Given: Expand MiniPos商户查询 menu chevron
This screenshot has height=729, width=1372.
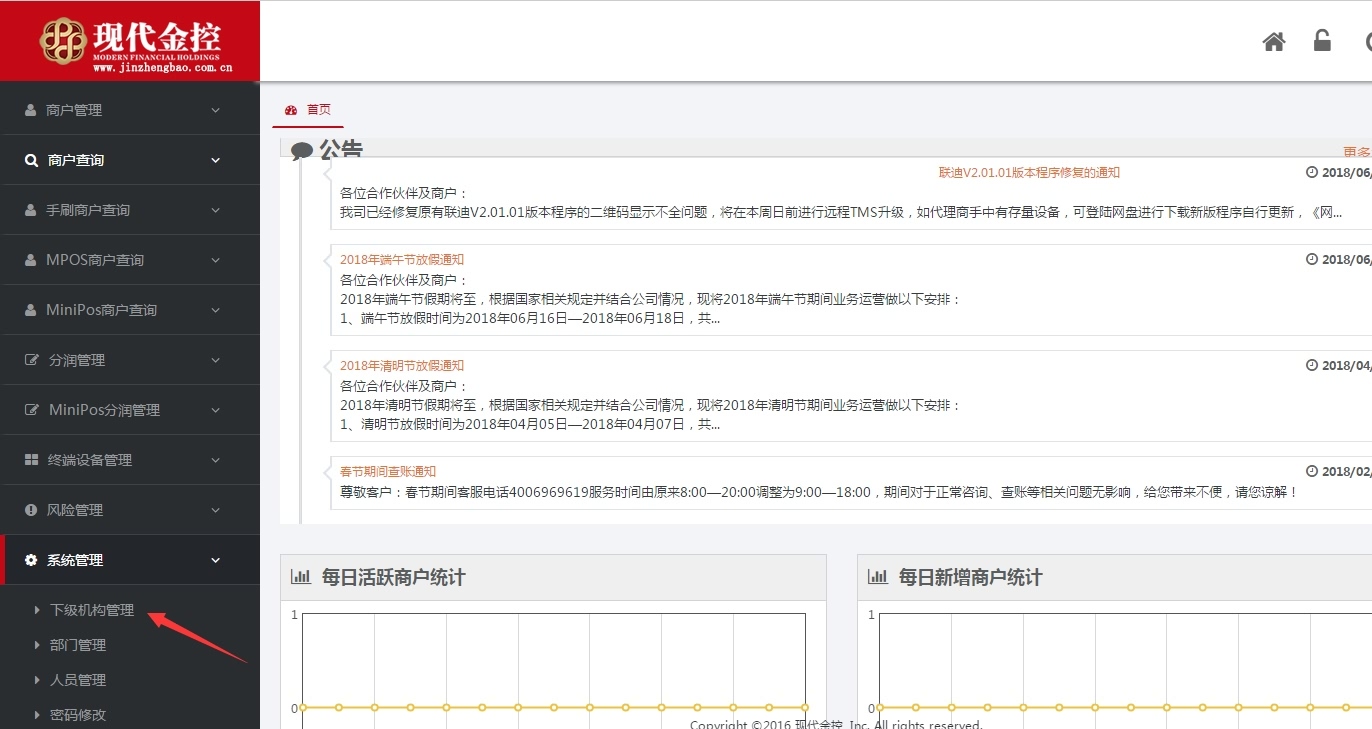Looking at the screenshot, I should tap(215, 310).
